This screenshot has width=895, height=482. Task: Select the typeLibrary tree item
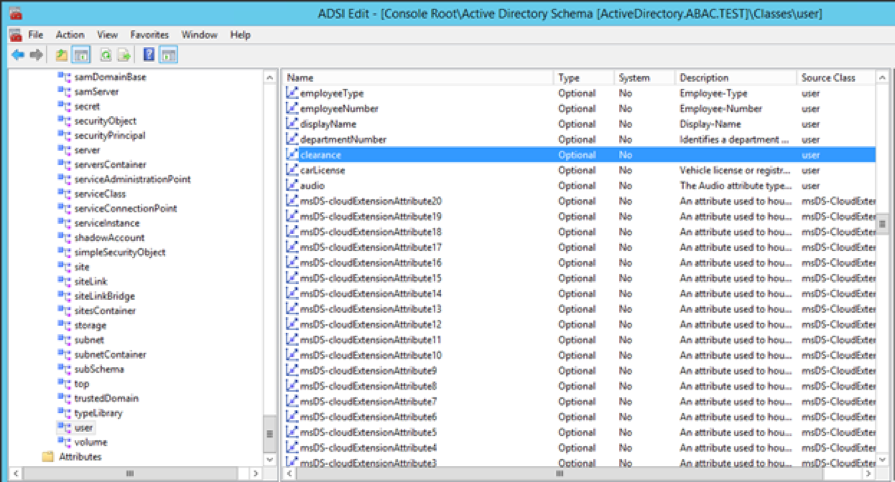click(98, 413)
